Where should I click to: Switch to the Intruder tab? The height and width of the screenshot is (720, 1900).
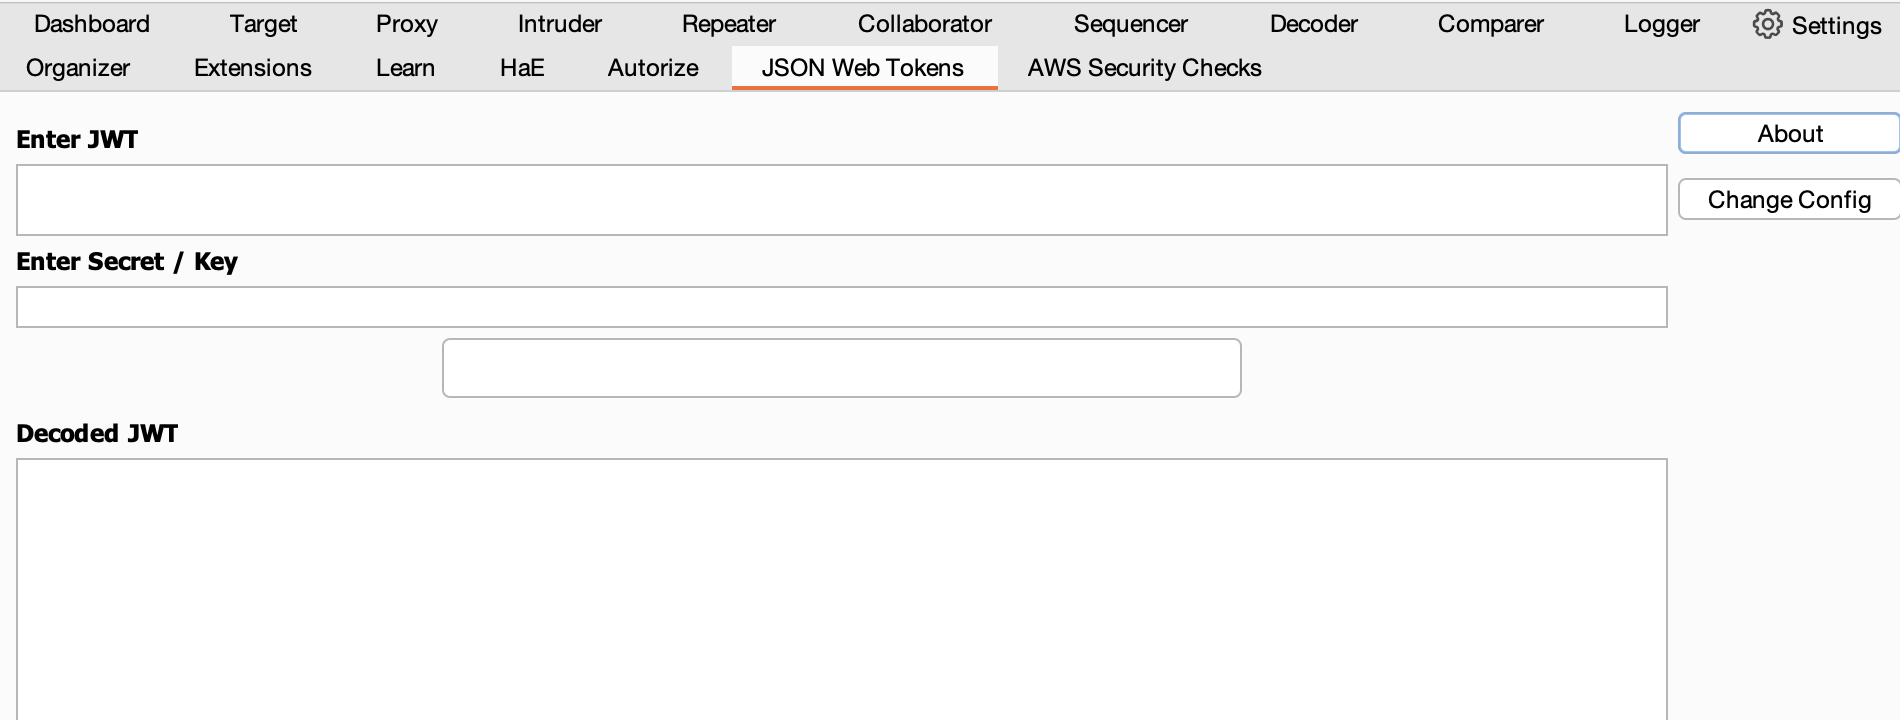559,23
